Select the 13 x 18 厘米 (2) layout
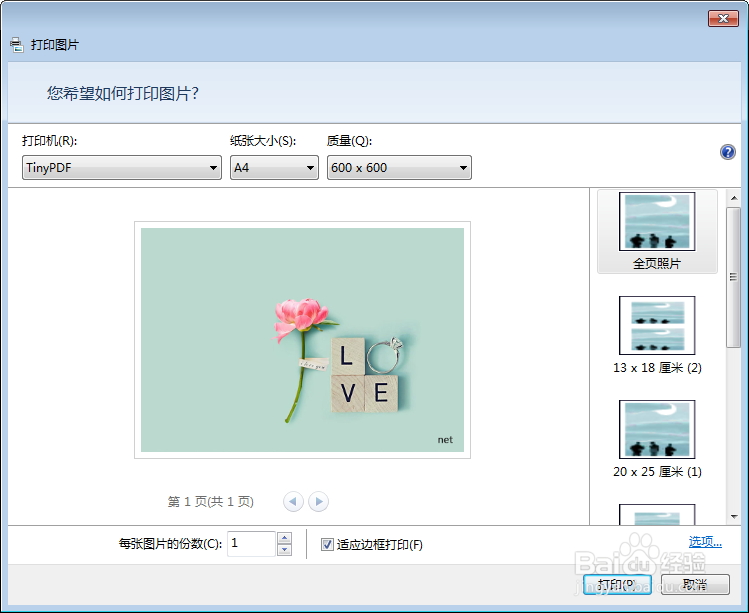 click(x=657, y=335)
